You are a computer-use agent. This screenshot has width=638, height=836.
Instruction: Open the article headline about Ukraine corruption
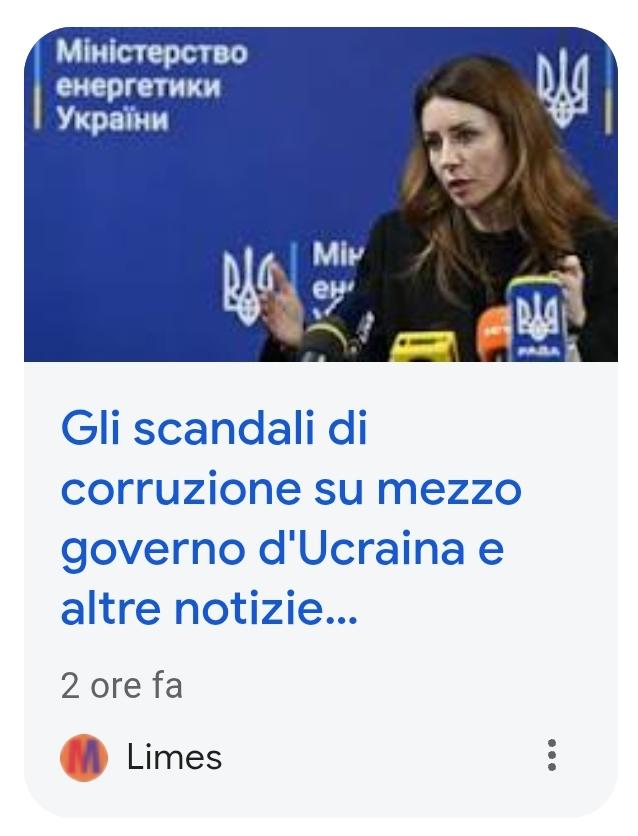pos(290,518)
